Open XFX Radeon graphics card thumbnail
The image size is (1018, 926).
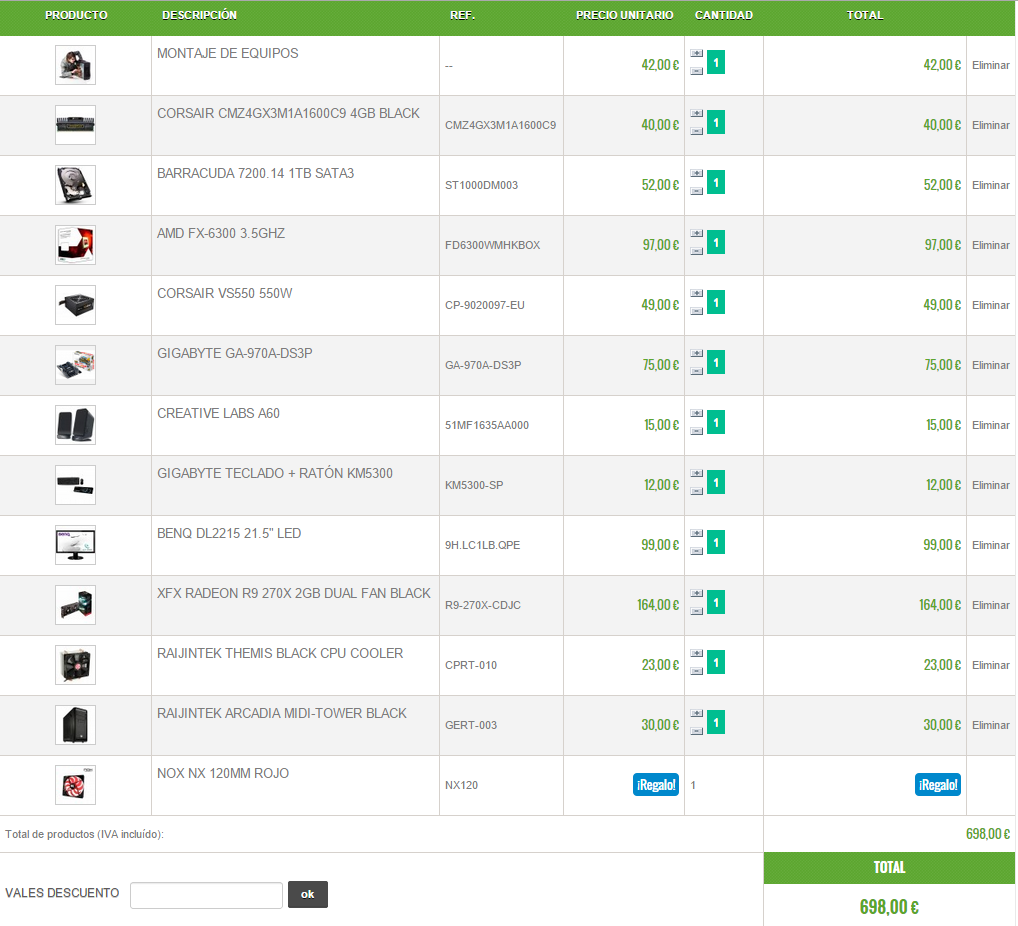75,605
